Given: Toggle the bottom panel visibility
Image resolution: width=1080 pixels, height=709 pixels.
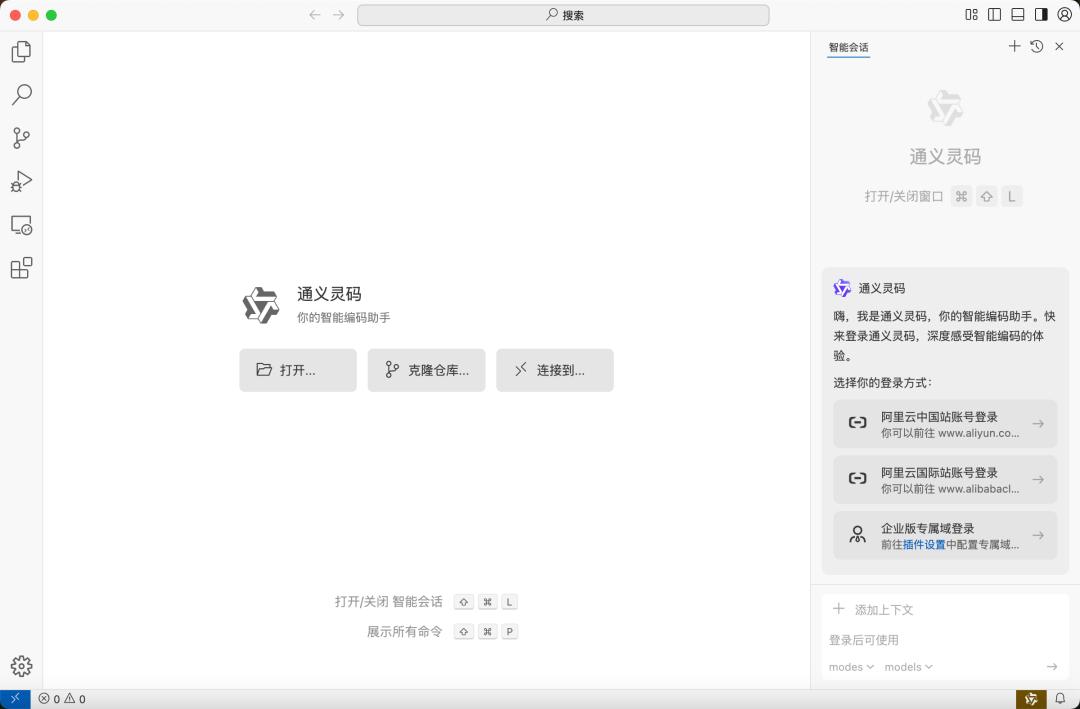Looking at the screenshot, I should tap(1016, 14).
